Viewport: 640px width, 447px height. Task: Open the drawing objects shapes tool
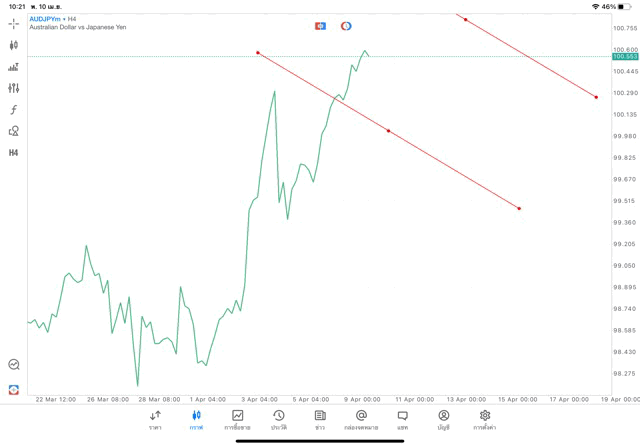tap(14, 131)
